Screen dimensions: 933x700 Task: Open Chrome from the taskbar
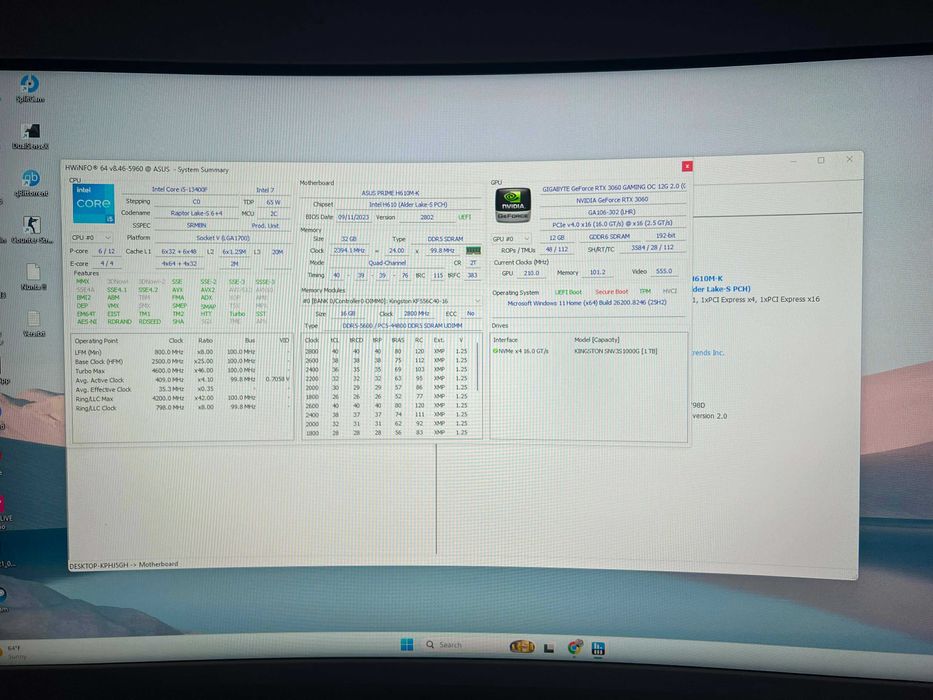pyautogui.click(x=574, y=648)
